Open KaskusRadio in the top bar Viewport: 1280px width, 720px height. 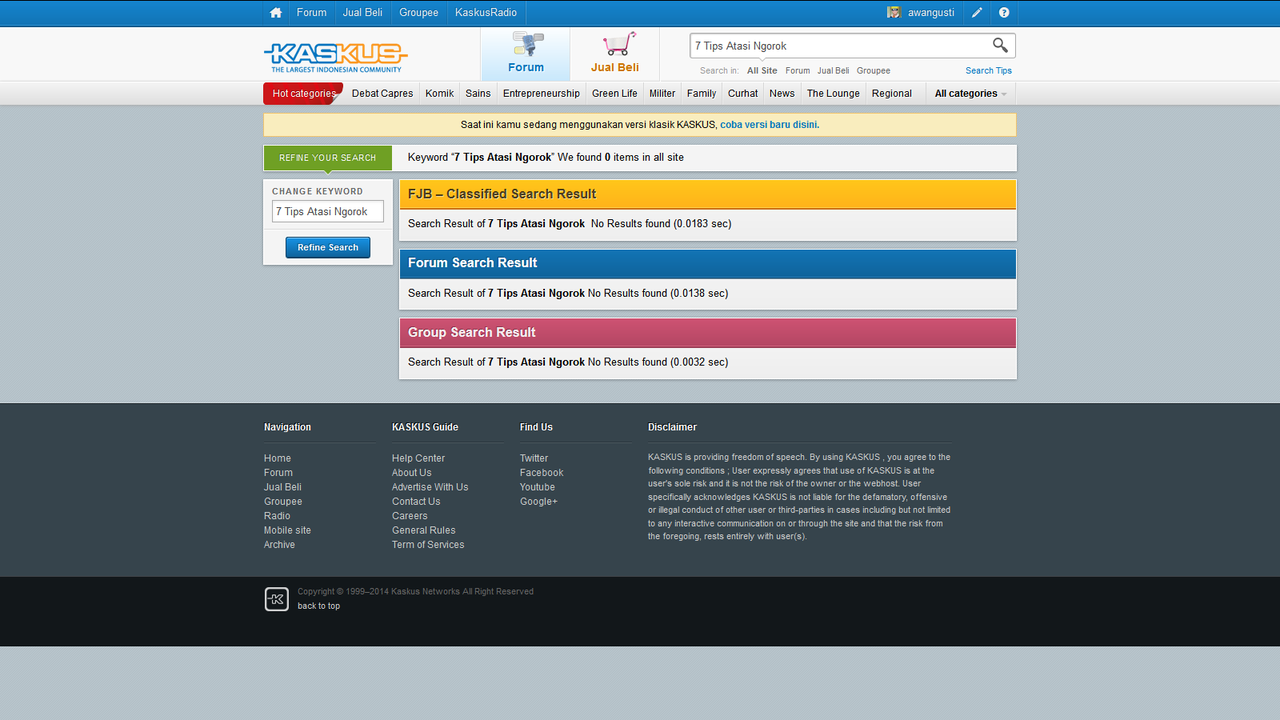(486, 13)
